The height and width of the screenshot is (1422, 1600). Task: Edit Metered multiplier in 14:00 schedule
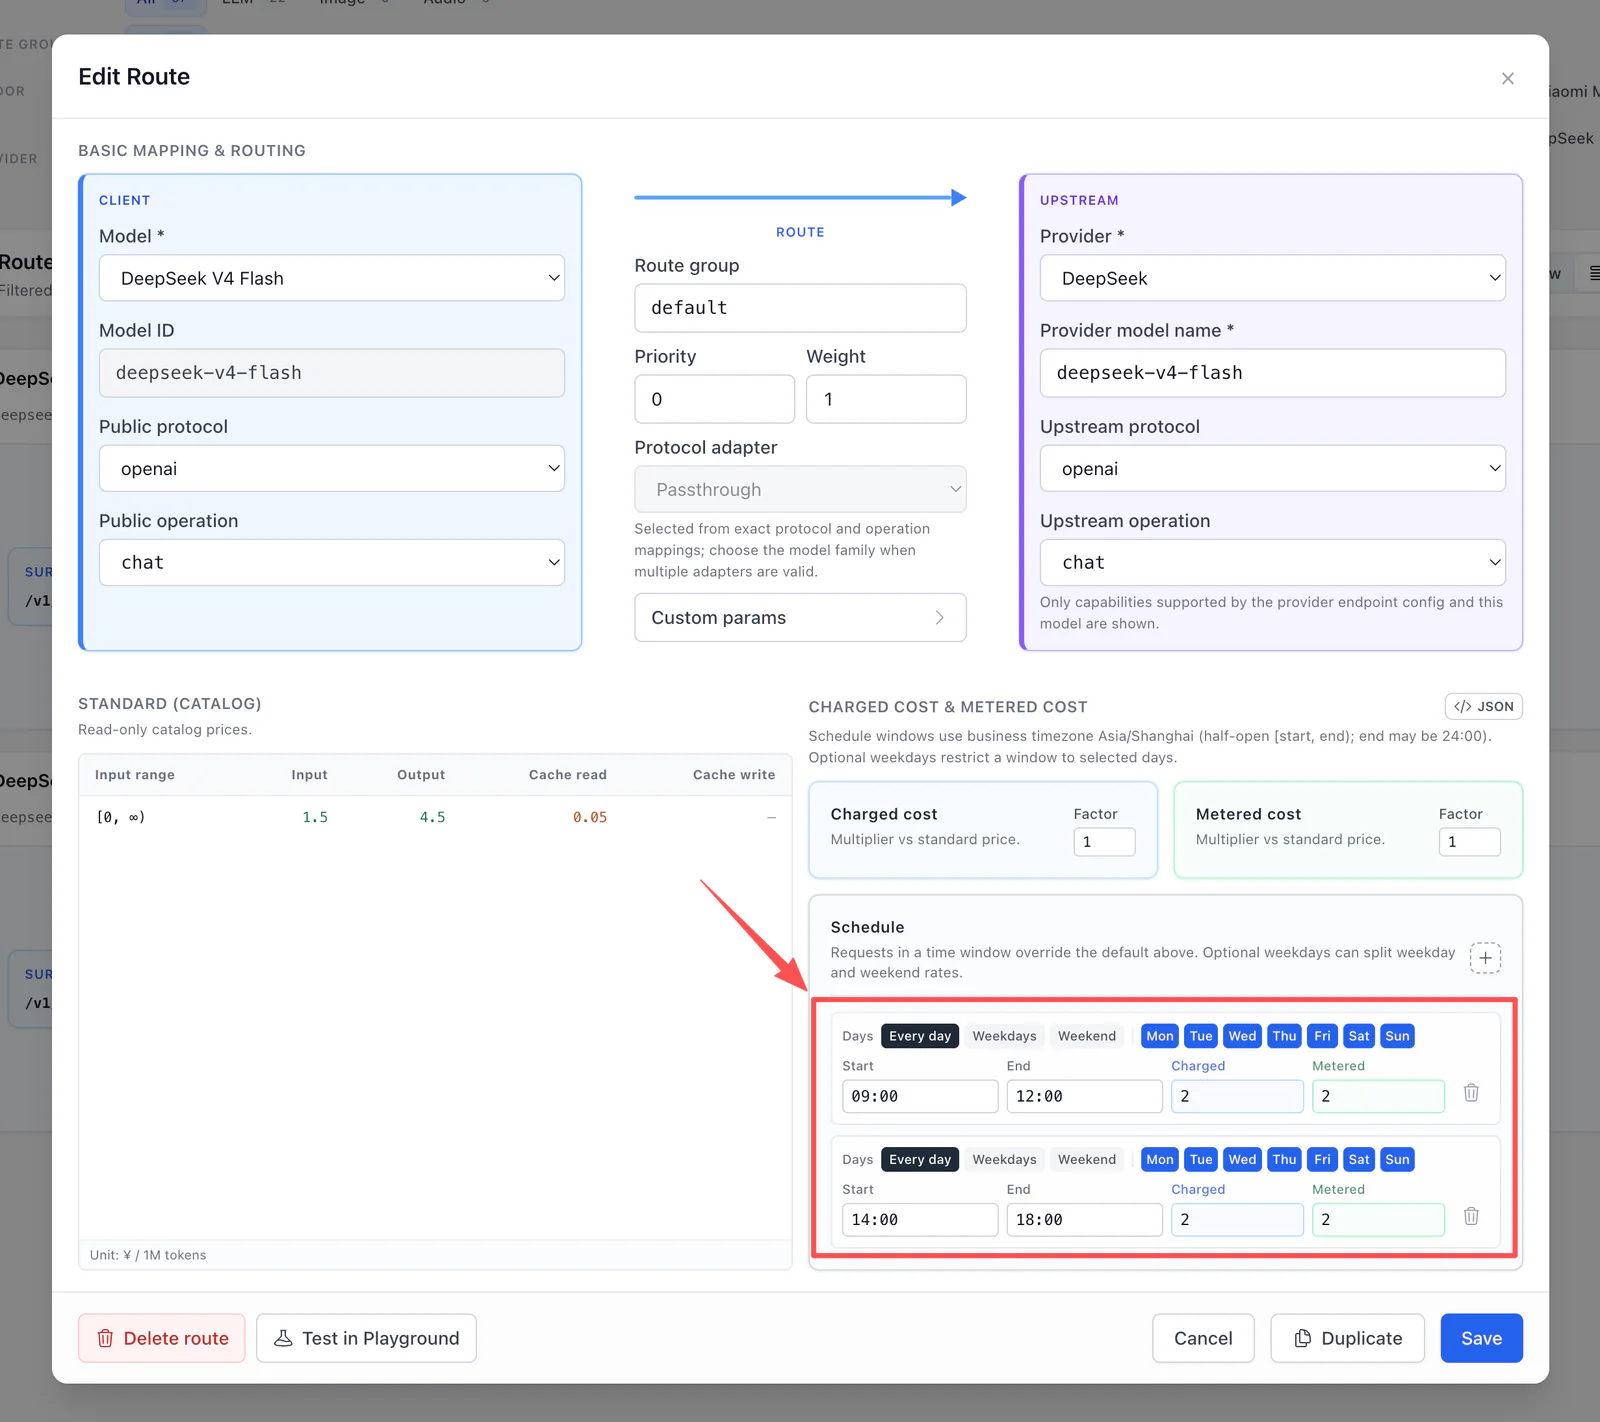(x=1378, y=1220)
